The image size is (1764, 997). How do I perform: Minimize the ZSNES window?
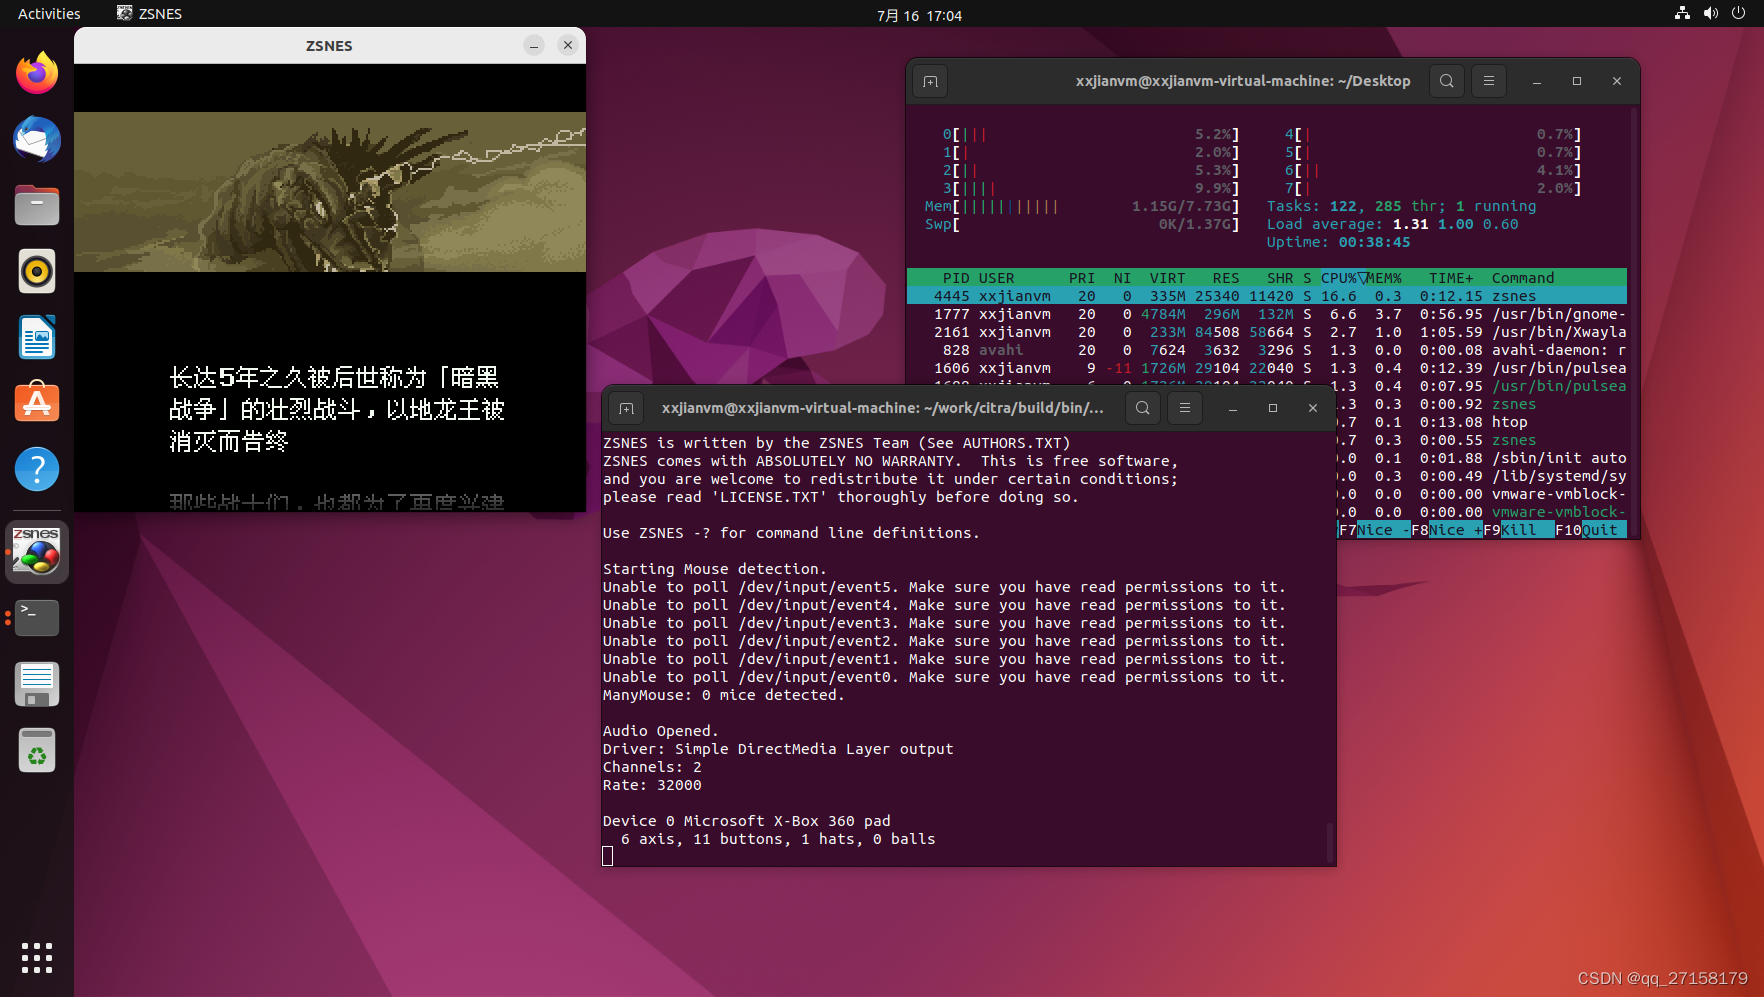coord(534,46)
